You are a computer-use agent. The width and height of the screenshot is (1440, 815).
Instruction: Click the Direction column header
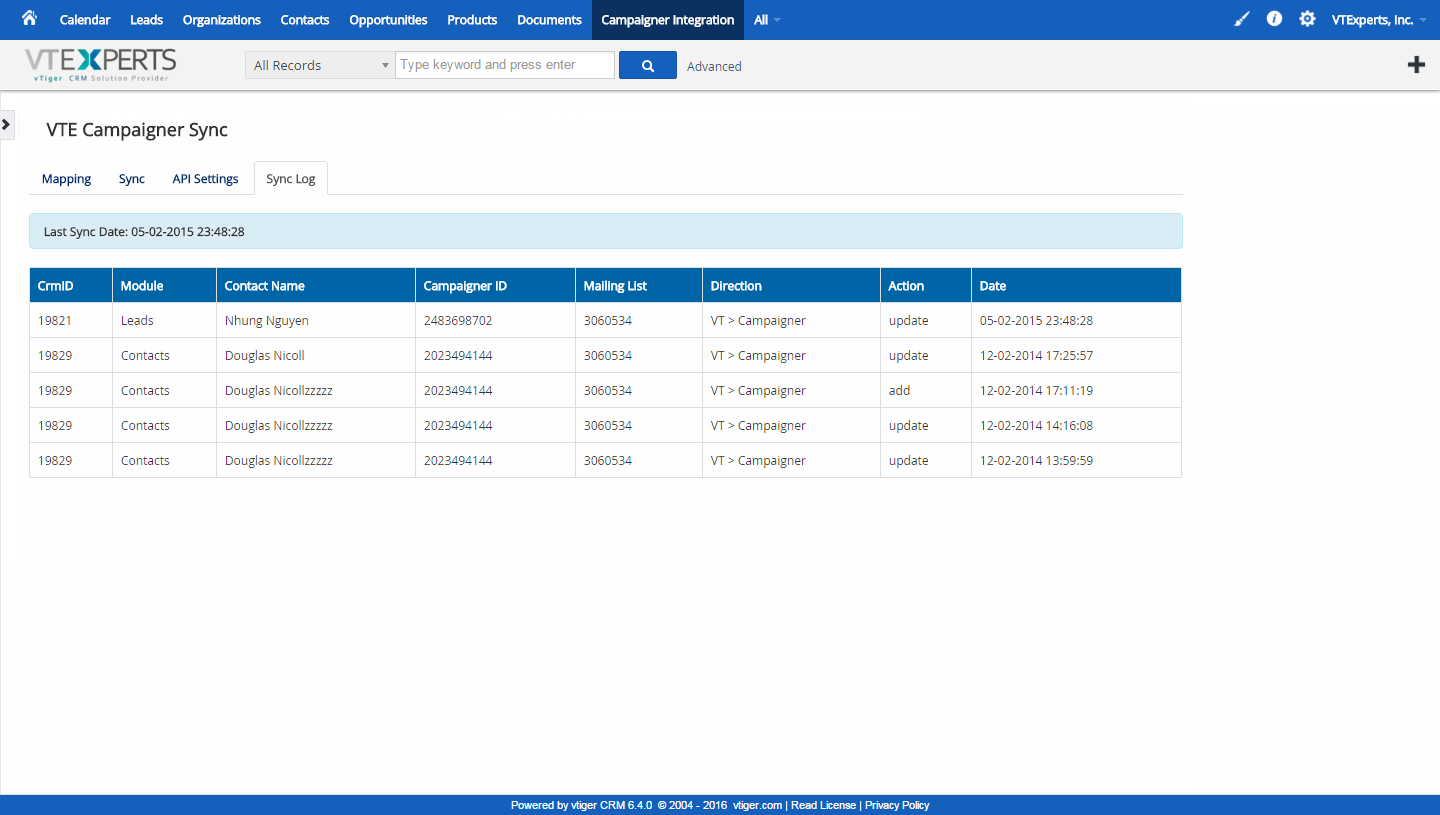click(791, 285)
